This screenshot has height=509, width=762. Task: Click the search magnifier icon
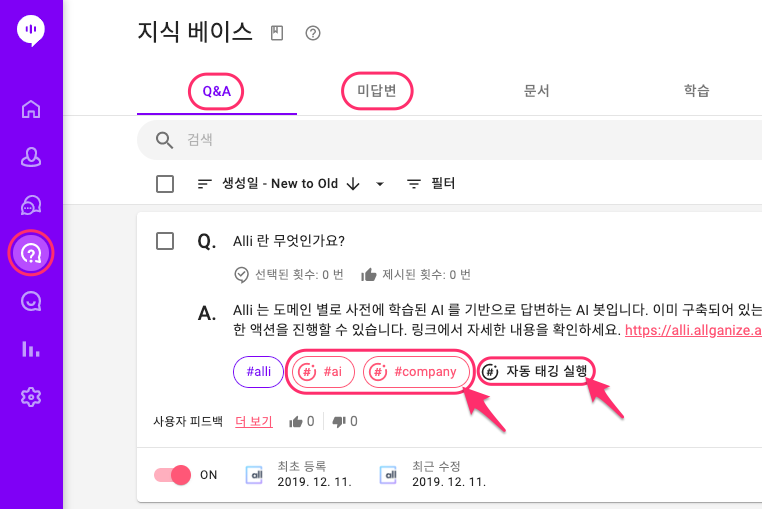click(164, 140)
